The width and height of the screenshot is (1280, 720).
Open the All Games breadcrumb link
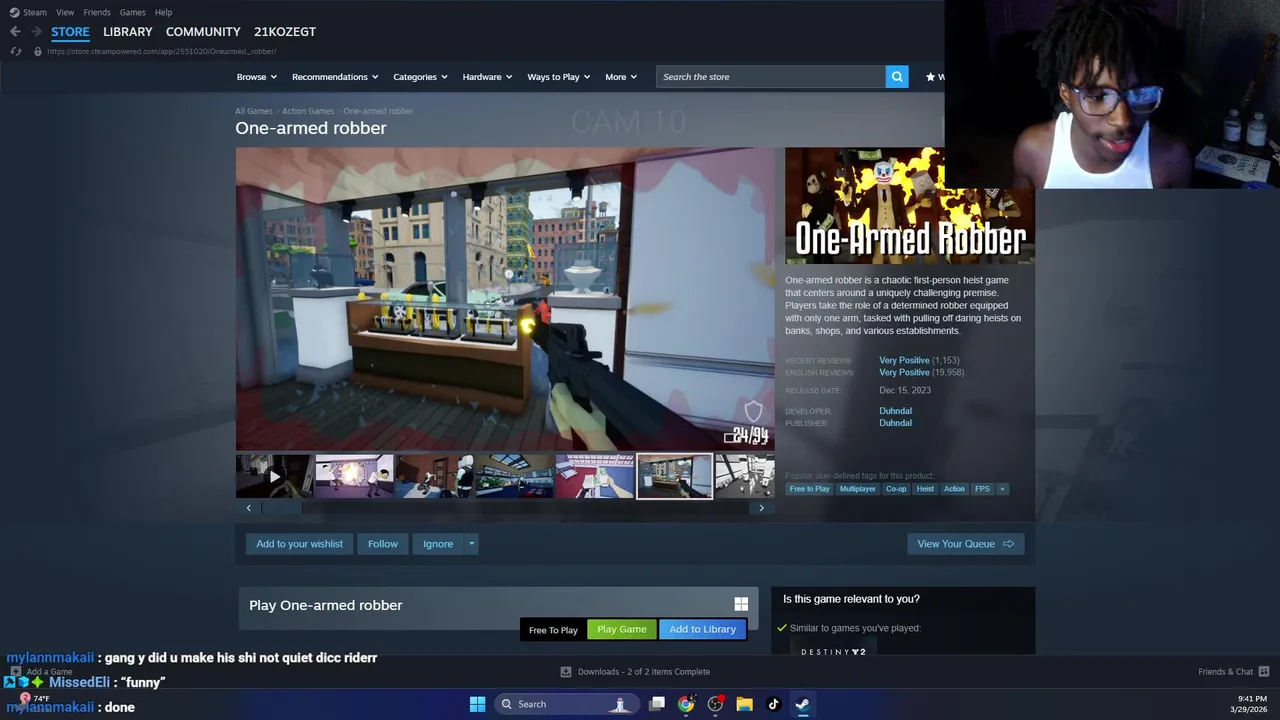point(254,111)
